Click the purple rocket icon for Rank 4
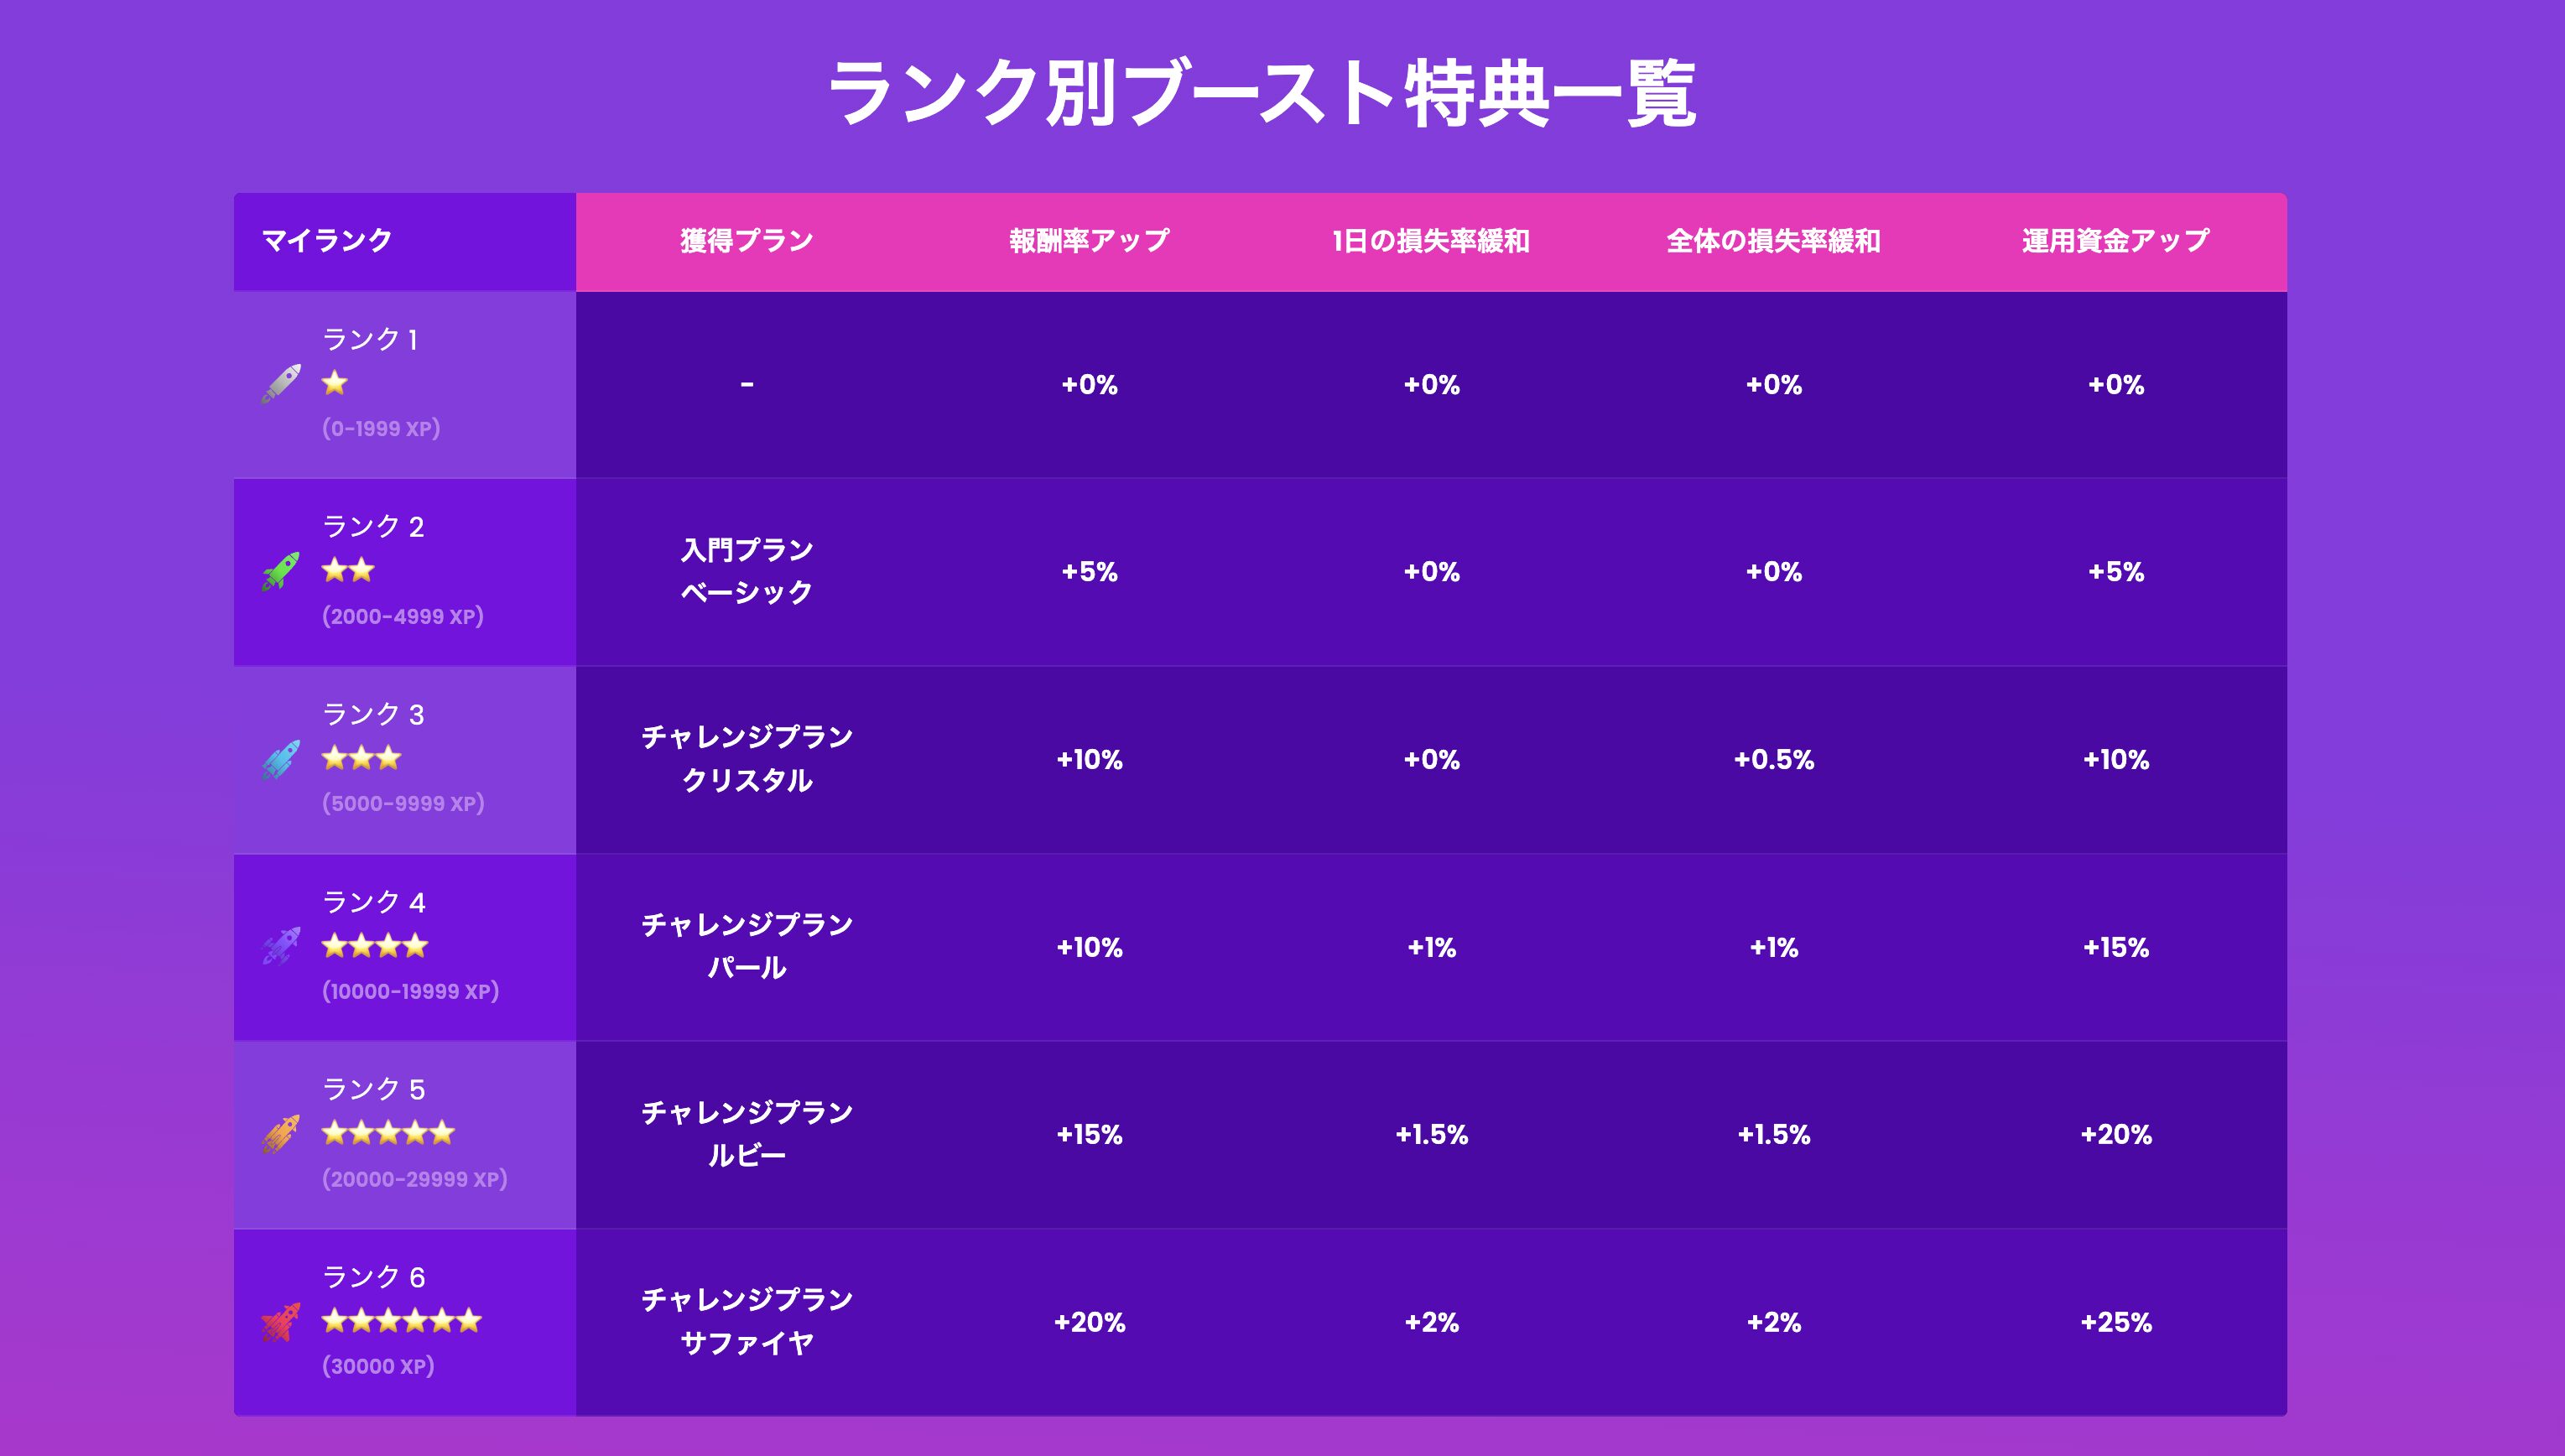2565x1456 pixels. 281,946
